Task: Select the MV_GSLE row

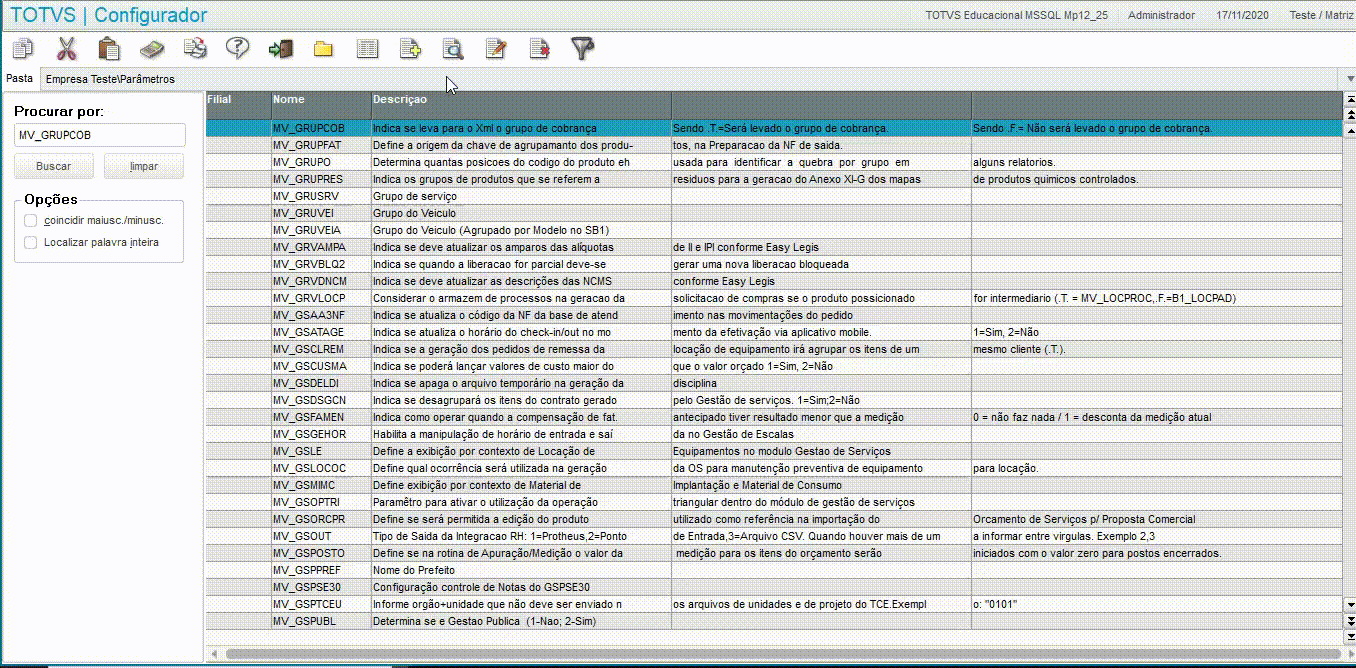Action: pos(773,451)
